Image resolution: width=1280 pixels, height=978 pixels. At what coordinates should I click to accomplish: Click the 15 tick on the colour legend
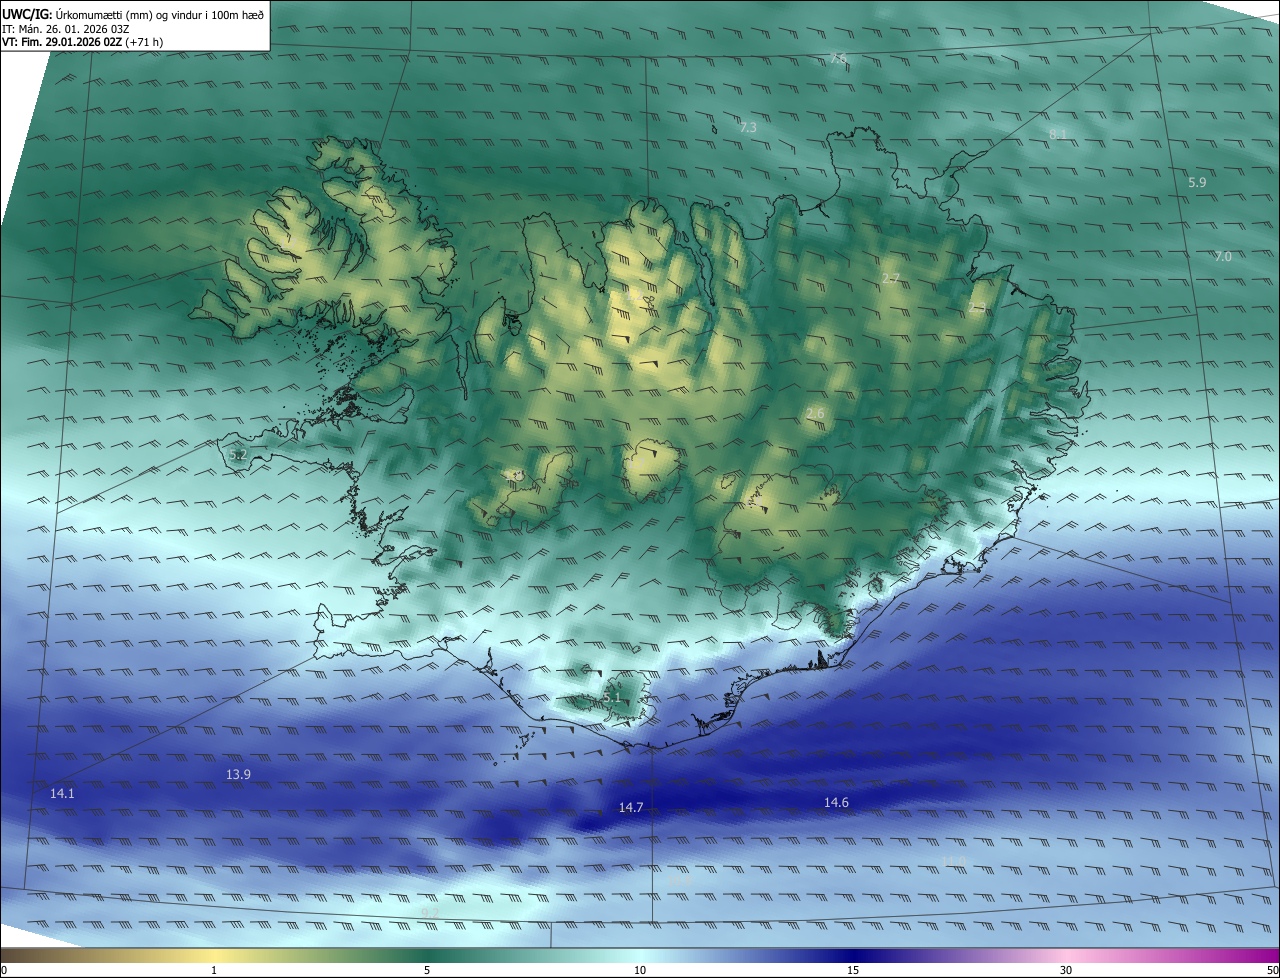853,970
